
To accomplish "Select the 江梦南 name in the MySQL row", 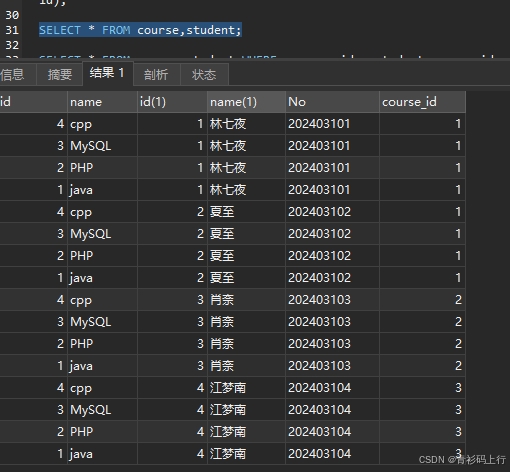I will point(246,410).
